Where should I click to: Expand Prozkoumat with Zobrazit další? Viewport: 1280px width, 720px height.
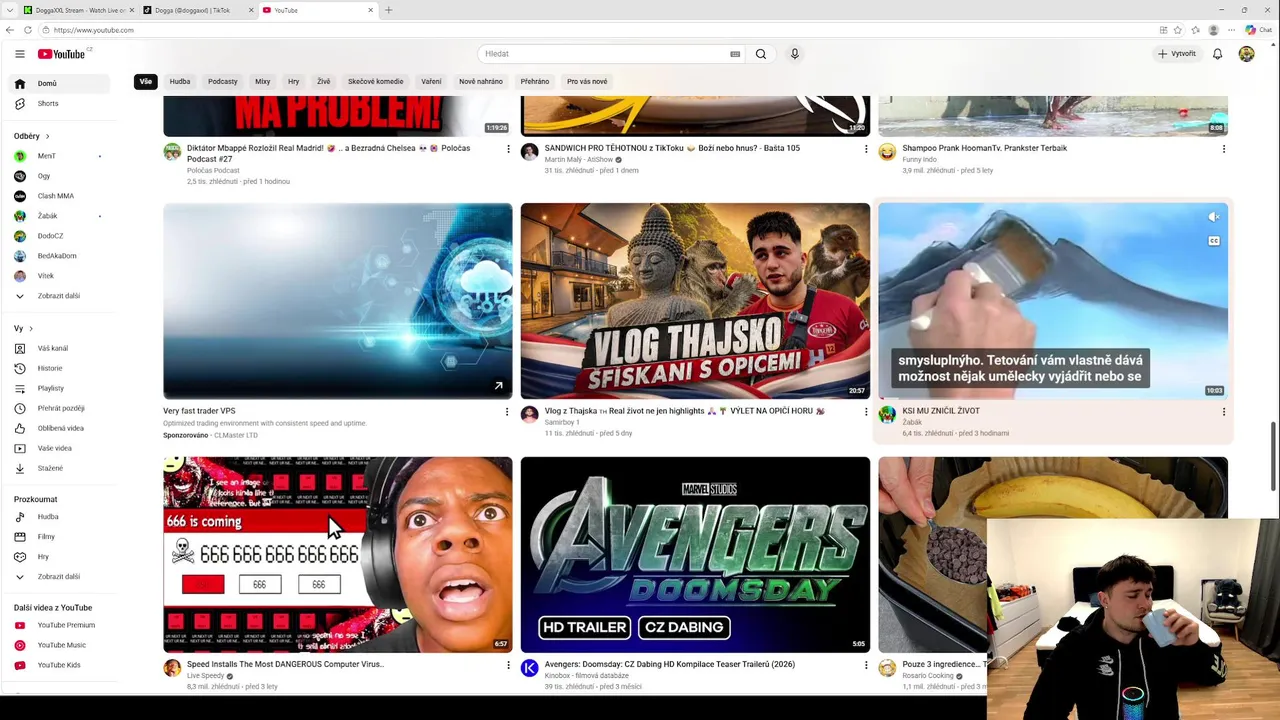tap(60, 577)
